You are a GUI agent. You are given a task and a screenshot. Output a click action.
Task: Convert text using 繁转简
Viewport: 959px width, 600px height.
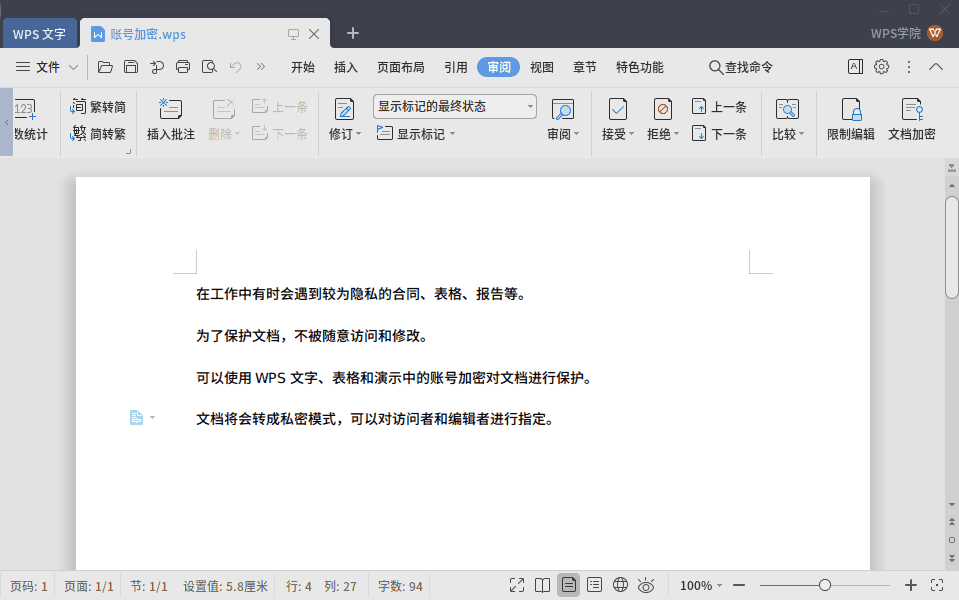coord(99,107)
